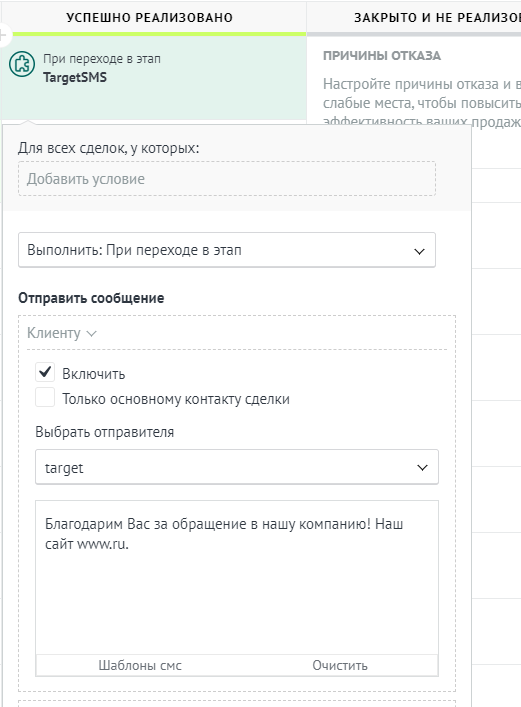
Task: Toggle the 'Включить' checkbox
Action: [x=45, y=372]
